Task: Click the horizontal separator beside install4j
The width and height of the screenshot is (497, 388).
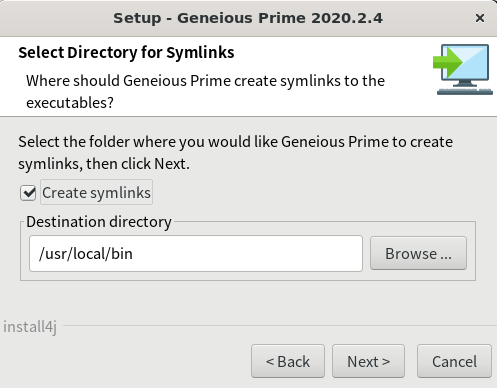Action: (280, 326)
